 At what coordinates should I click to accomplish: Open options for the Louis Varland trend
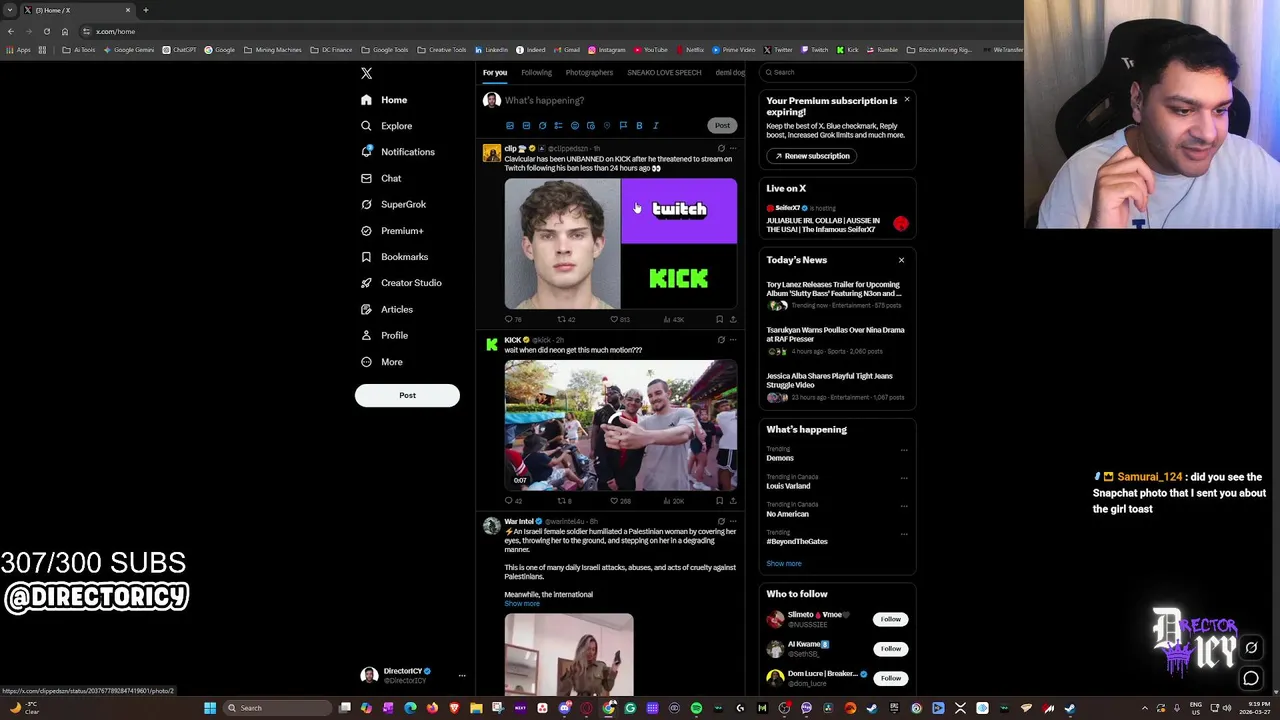[x=904, y=478]
